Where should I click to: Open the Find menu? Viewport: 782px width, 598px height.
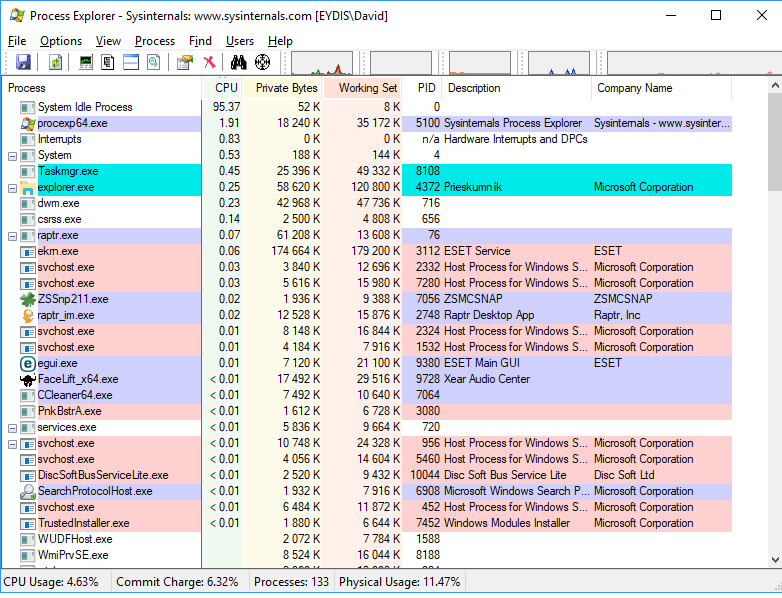pyautogui.click(x=200, y=41)
